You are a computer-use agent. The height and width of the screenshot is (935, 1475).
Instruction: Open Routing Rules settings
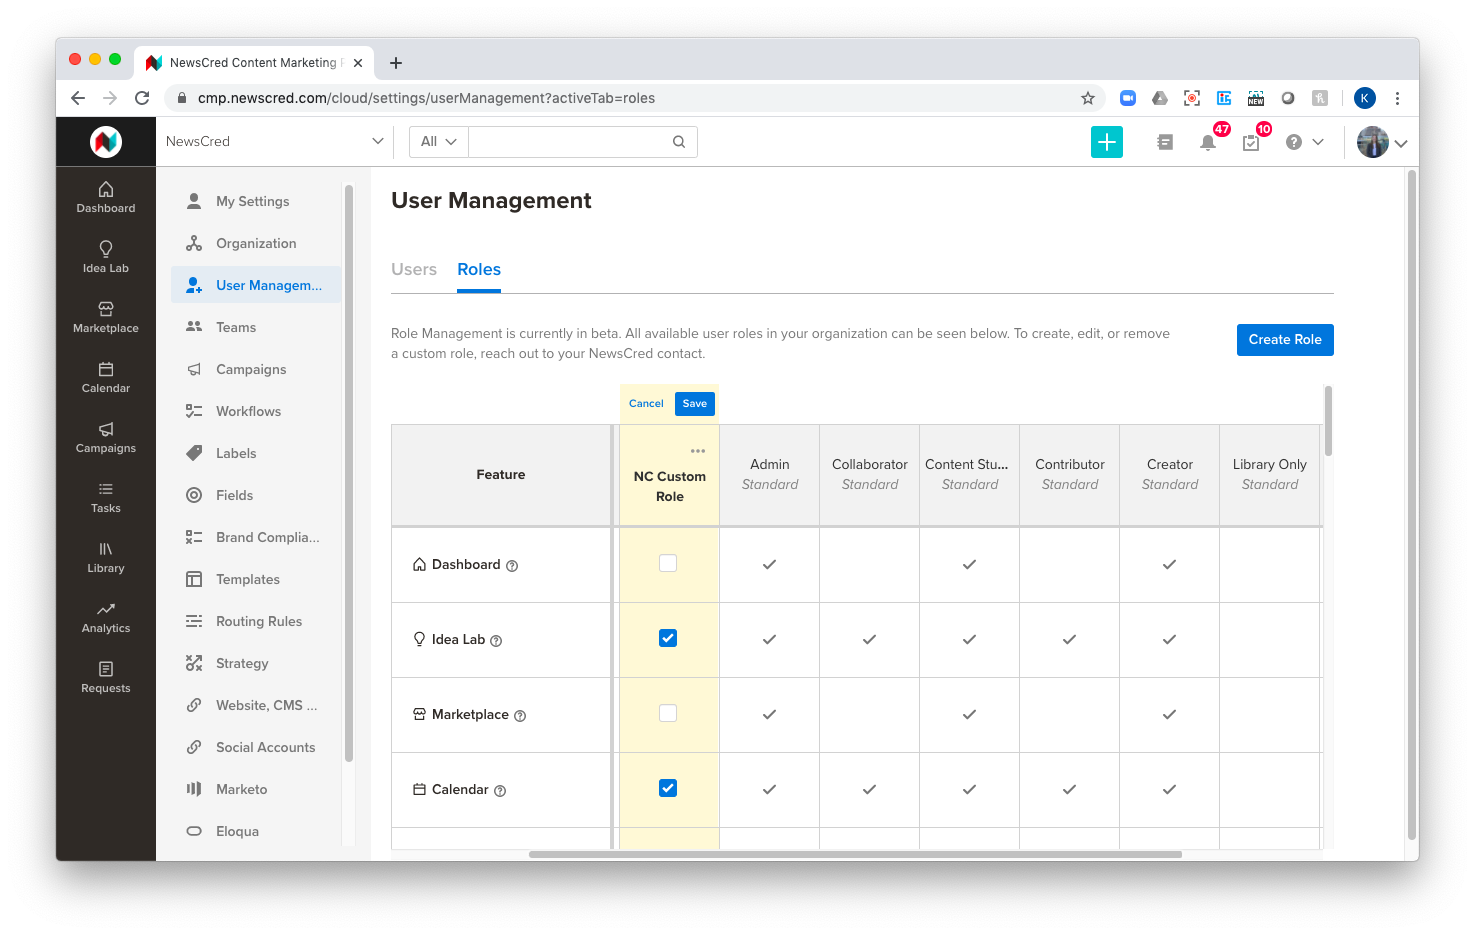pos(256,621)
